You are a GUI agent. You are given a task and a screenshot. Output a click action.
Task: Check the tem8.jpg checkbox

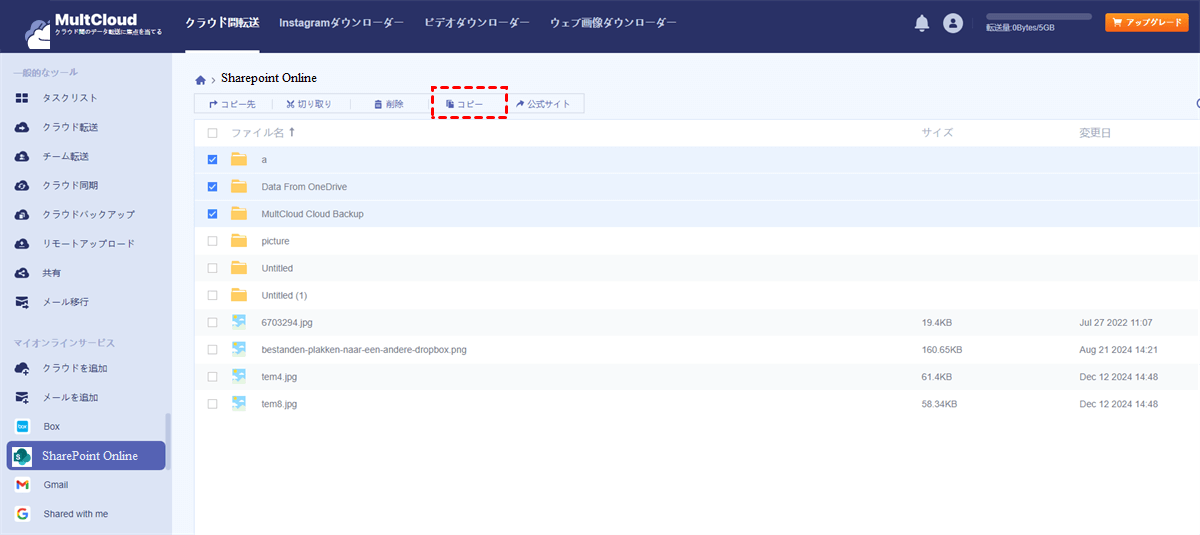tap(212, 404)
